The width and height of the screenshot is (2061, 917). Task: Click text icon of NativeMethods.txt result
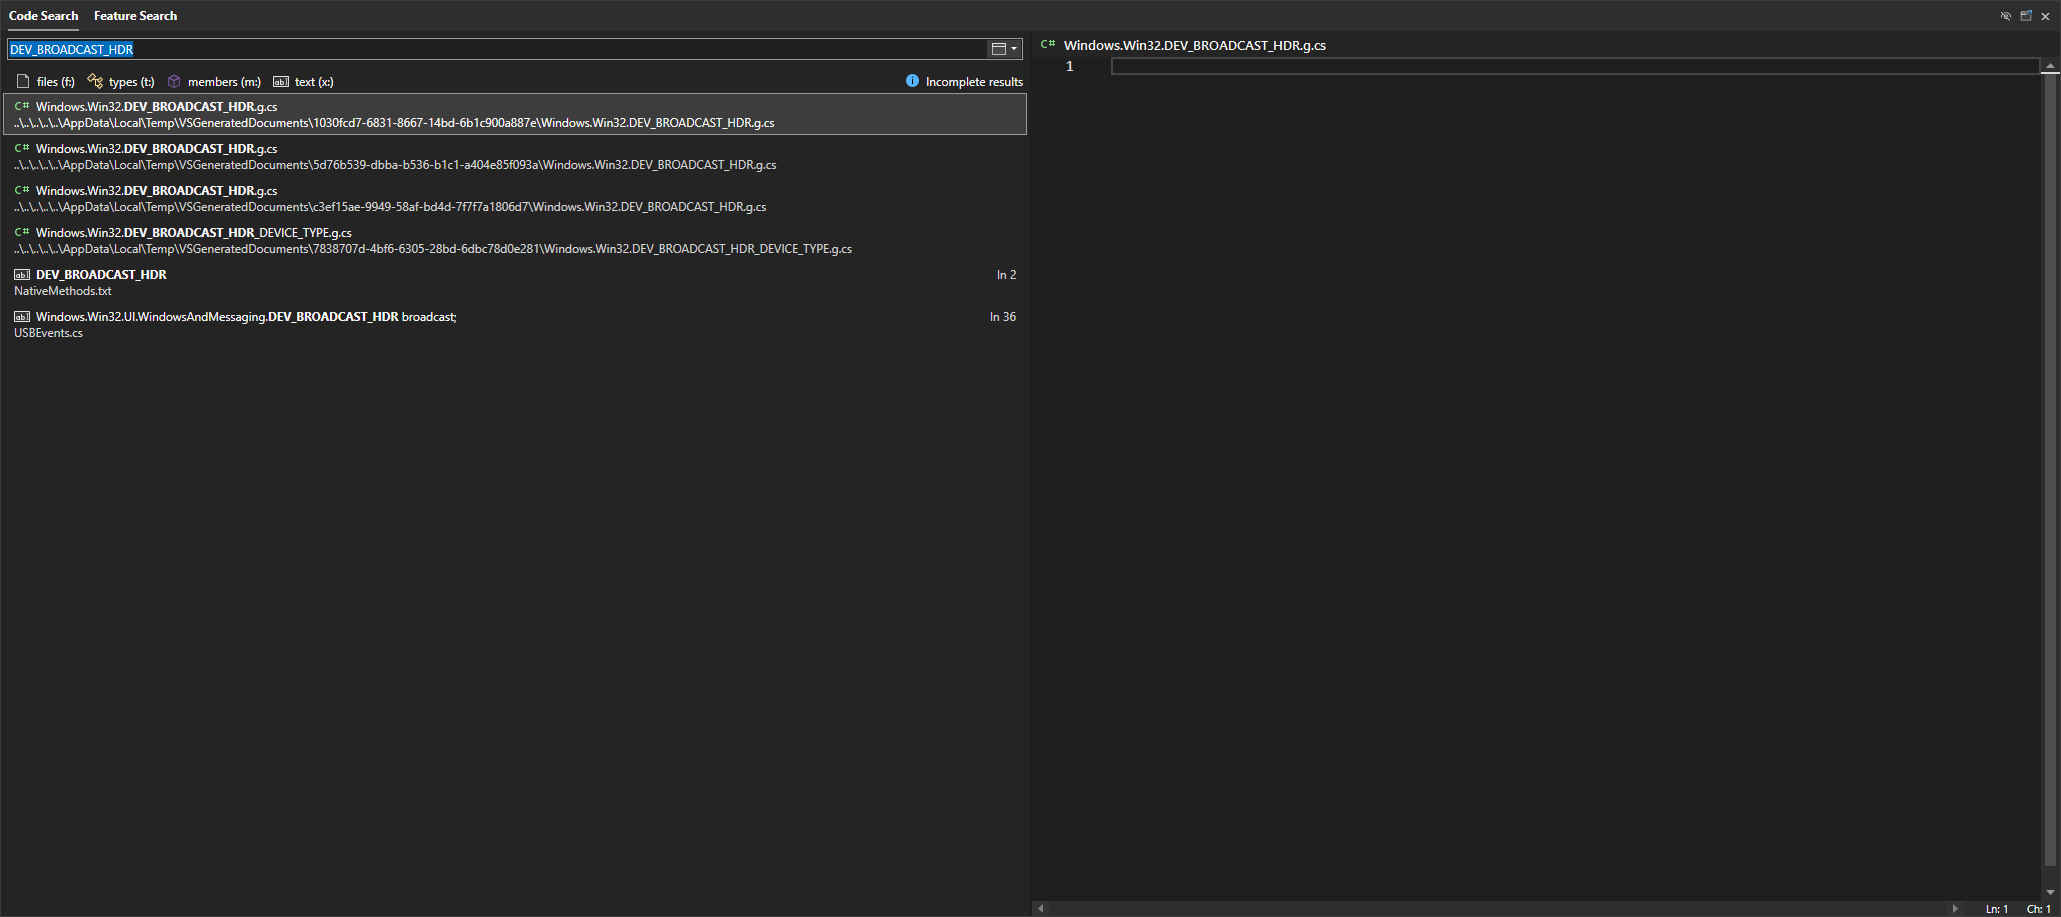tap(22, 274)
